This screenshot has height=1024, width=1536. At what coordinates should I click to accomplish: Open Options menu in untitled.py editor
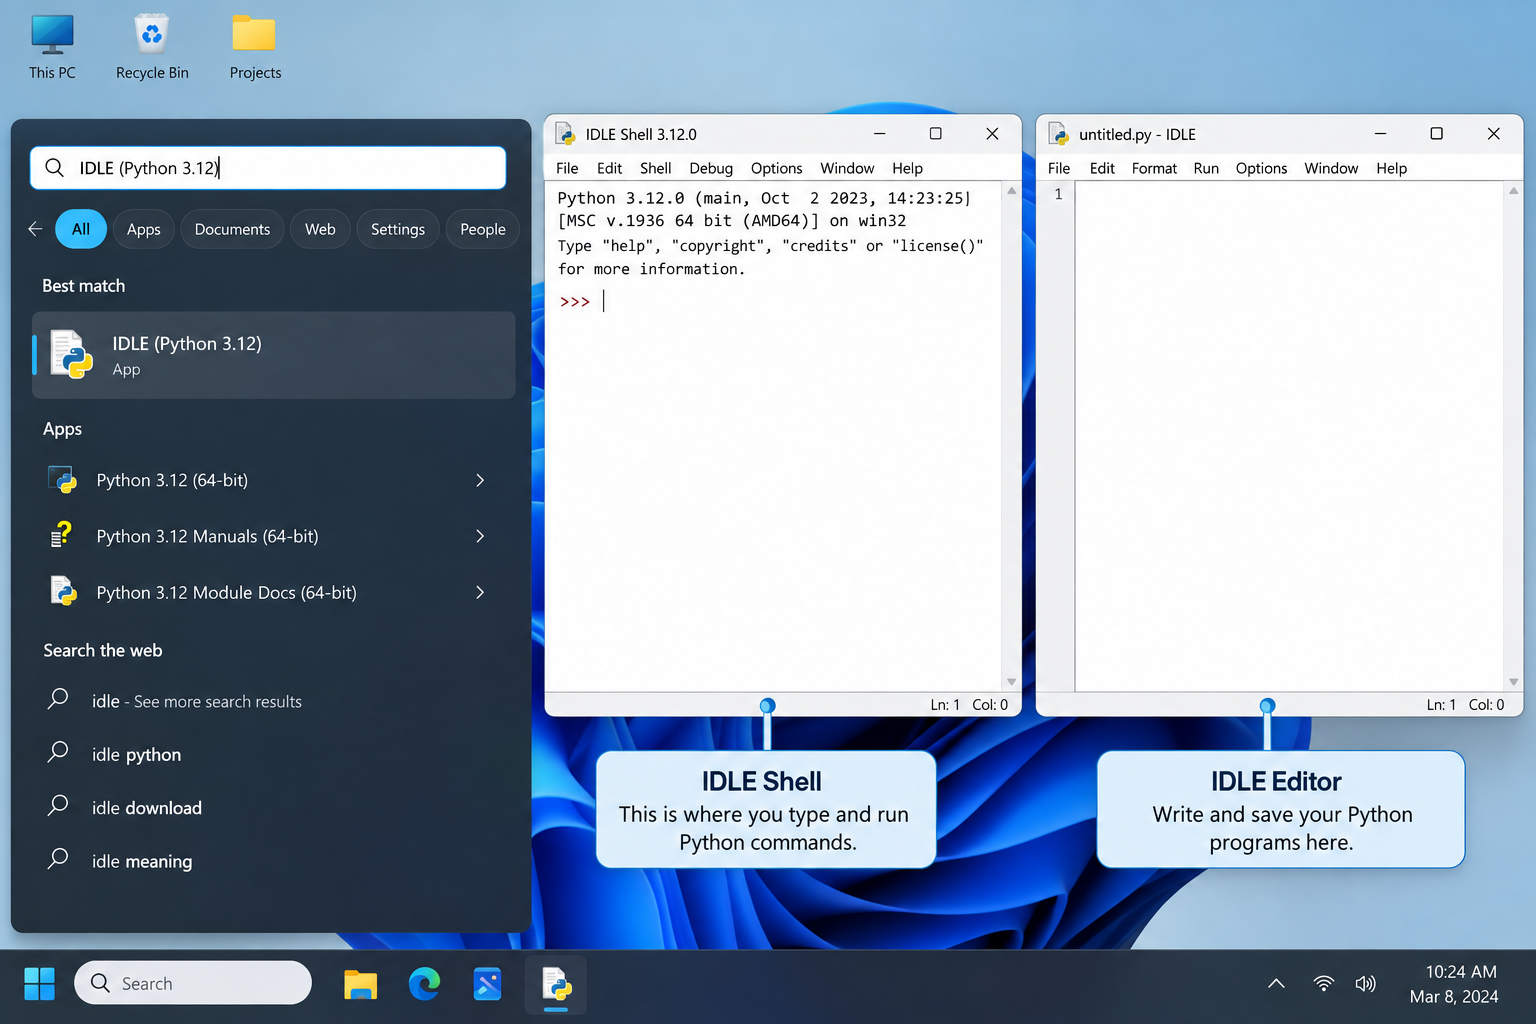coord(1261,168)
